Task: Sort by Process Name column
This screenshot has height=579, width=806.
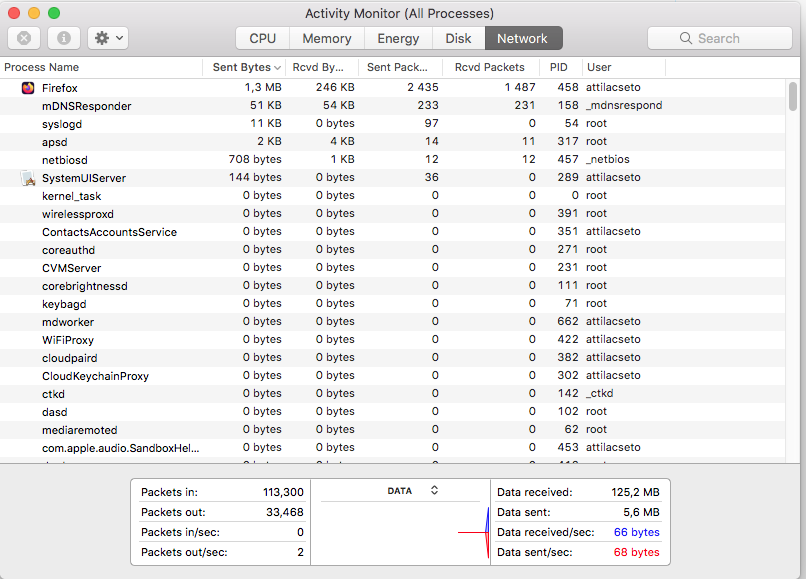Action: (101, 67)
